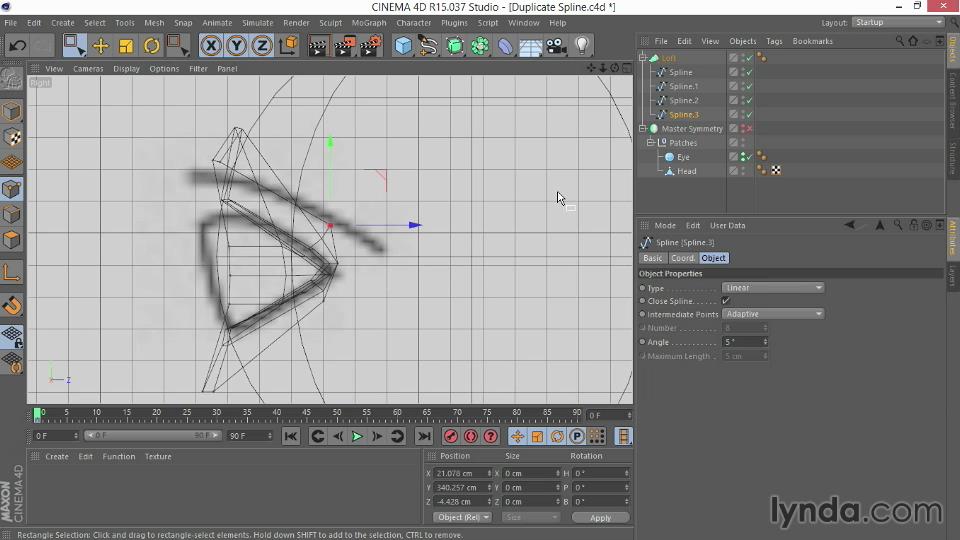Click the Autokeying button

[471, 437]
